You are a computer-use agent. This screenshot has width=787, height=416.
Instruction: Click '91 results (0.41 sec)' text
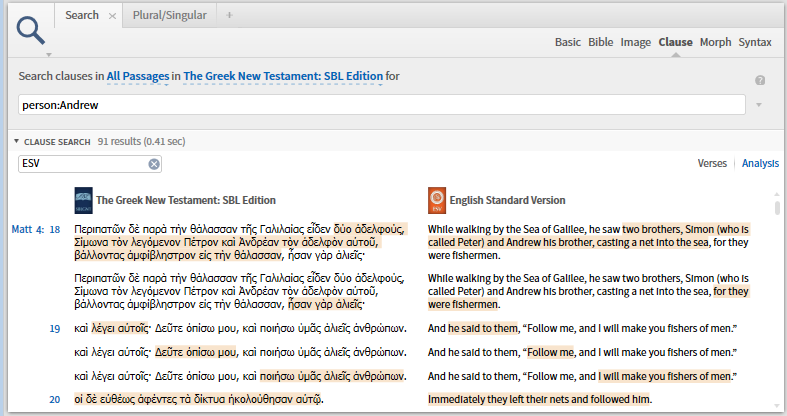pyautogui.click(x=142, y=142)
